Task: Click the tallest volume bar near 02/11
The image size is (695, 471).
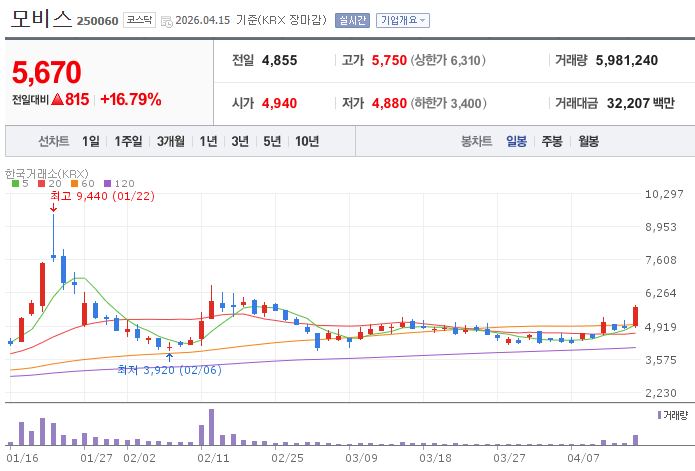Action: point(211,427)
